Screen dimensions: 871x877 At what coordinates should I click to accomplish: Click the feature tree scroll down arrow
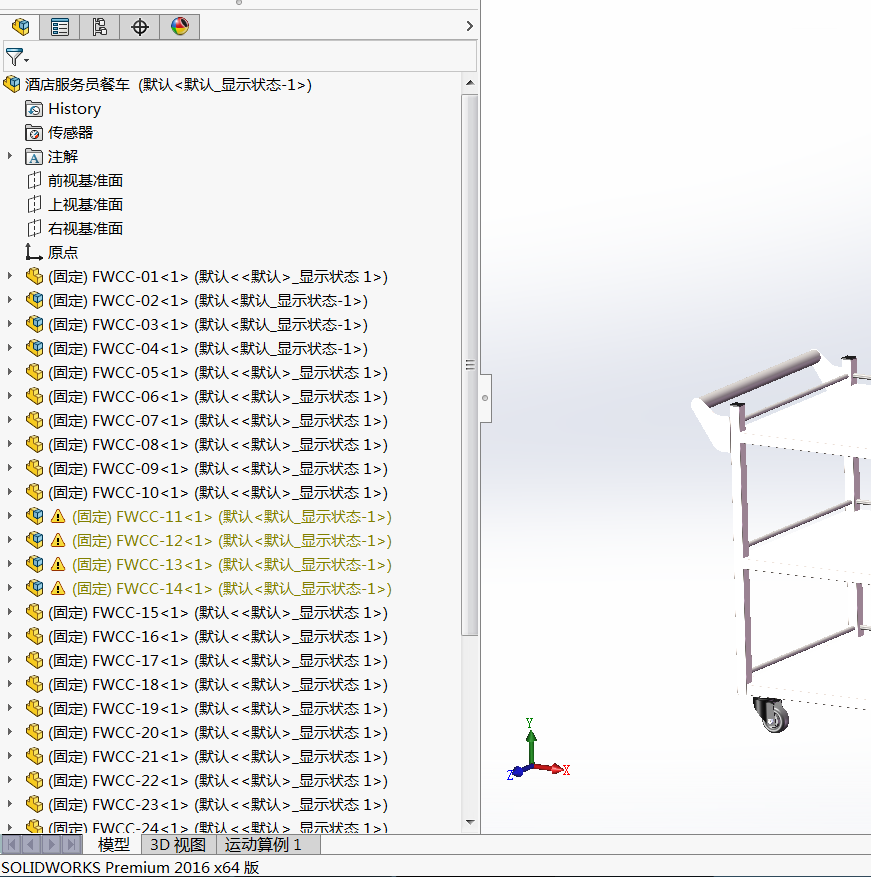470,822
